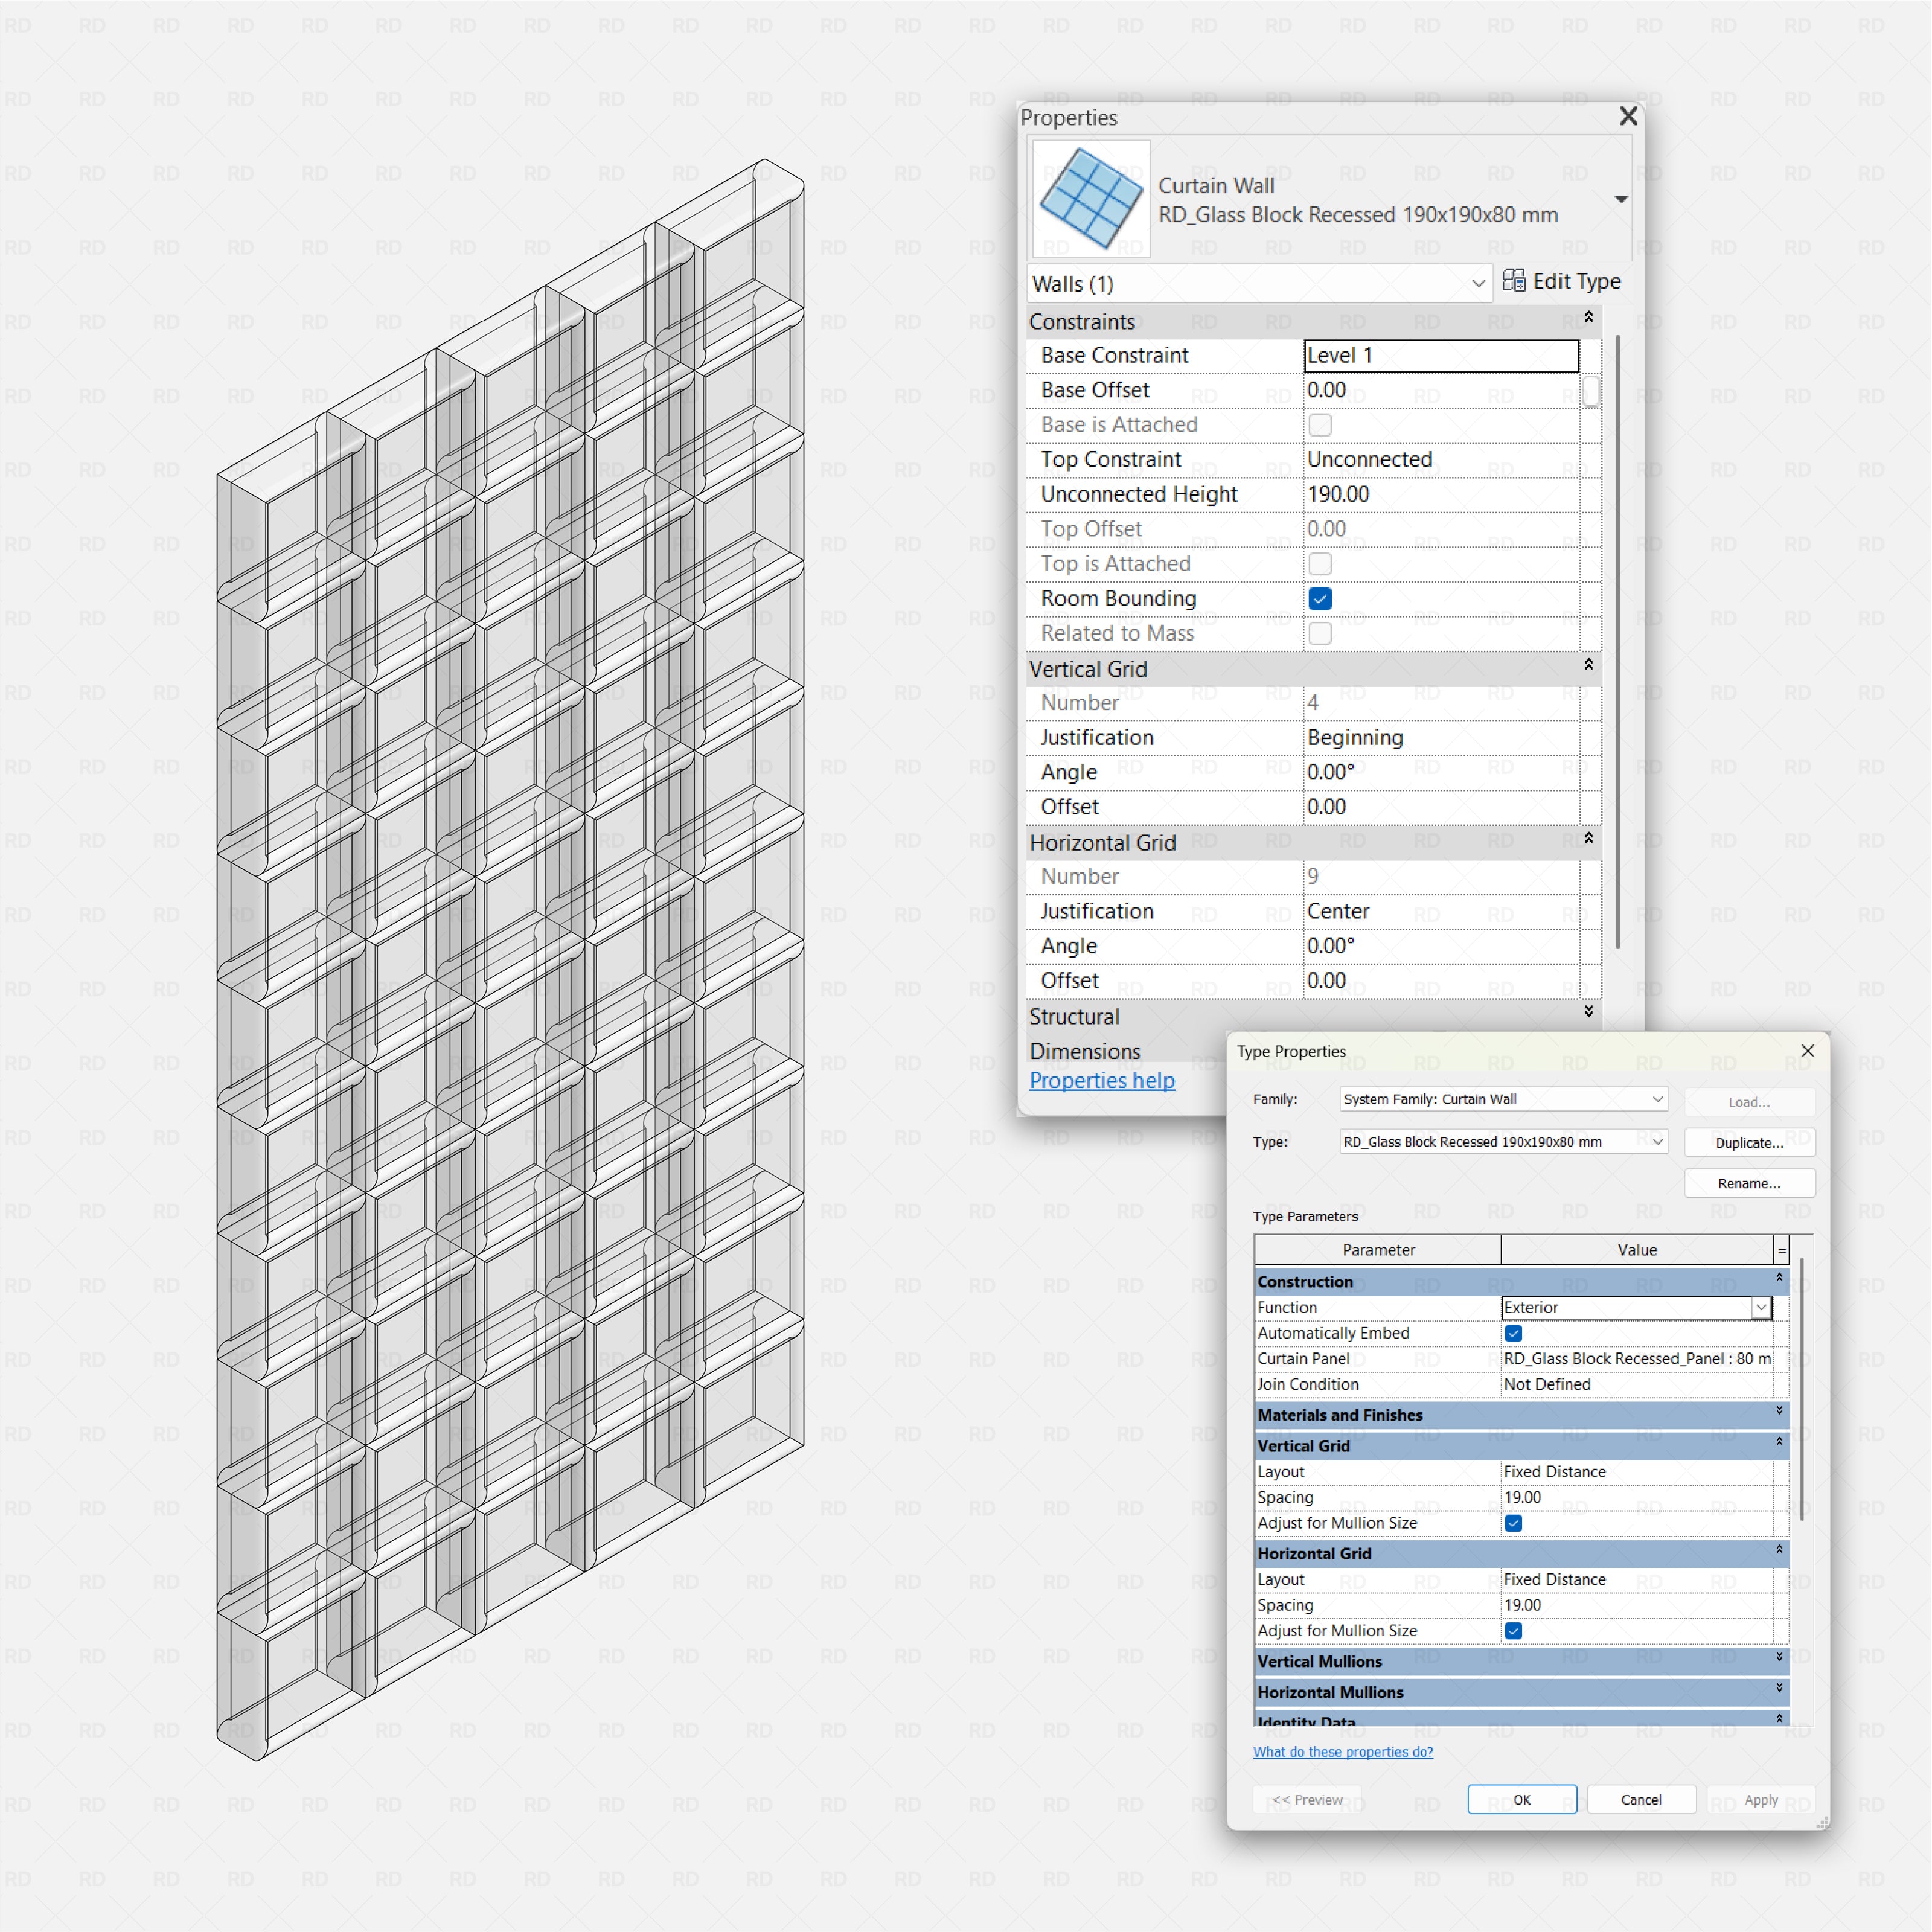Click the associate button beside Base Offset
1932x1932 pixels.
pyautogui.click(x=1591, y=392)
